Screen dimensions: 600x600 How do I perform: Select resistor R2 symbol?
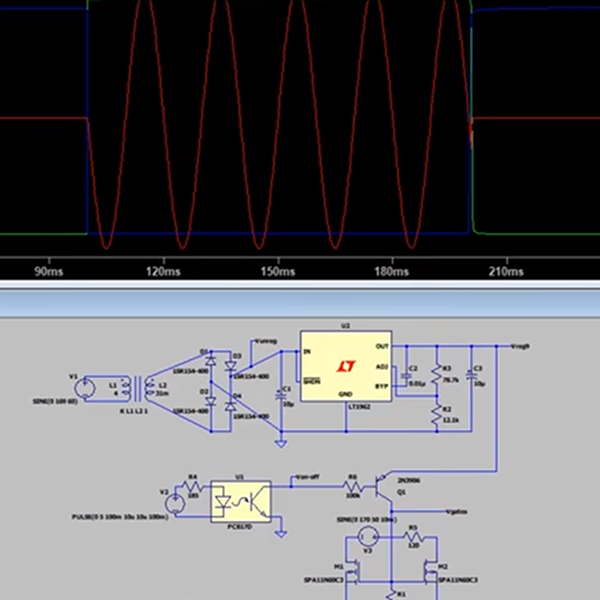[x=437, y=416]
